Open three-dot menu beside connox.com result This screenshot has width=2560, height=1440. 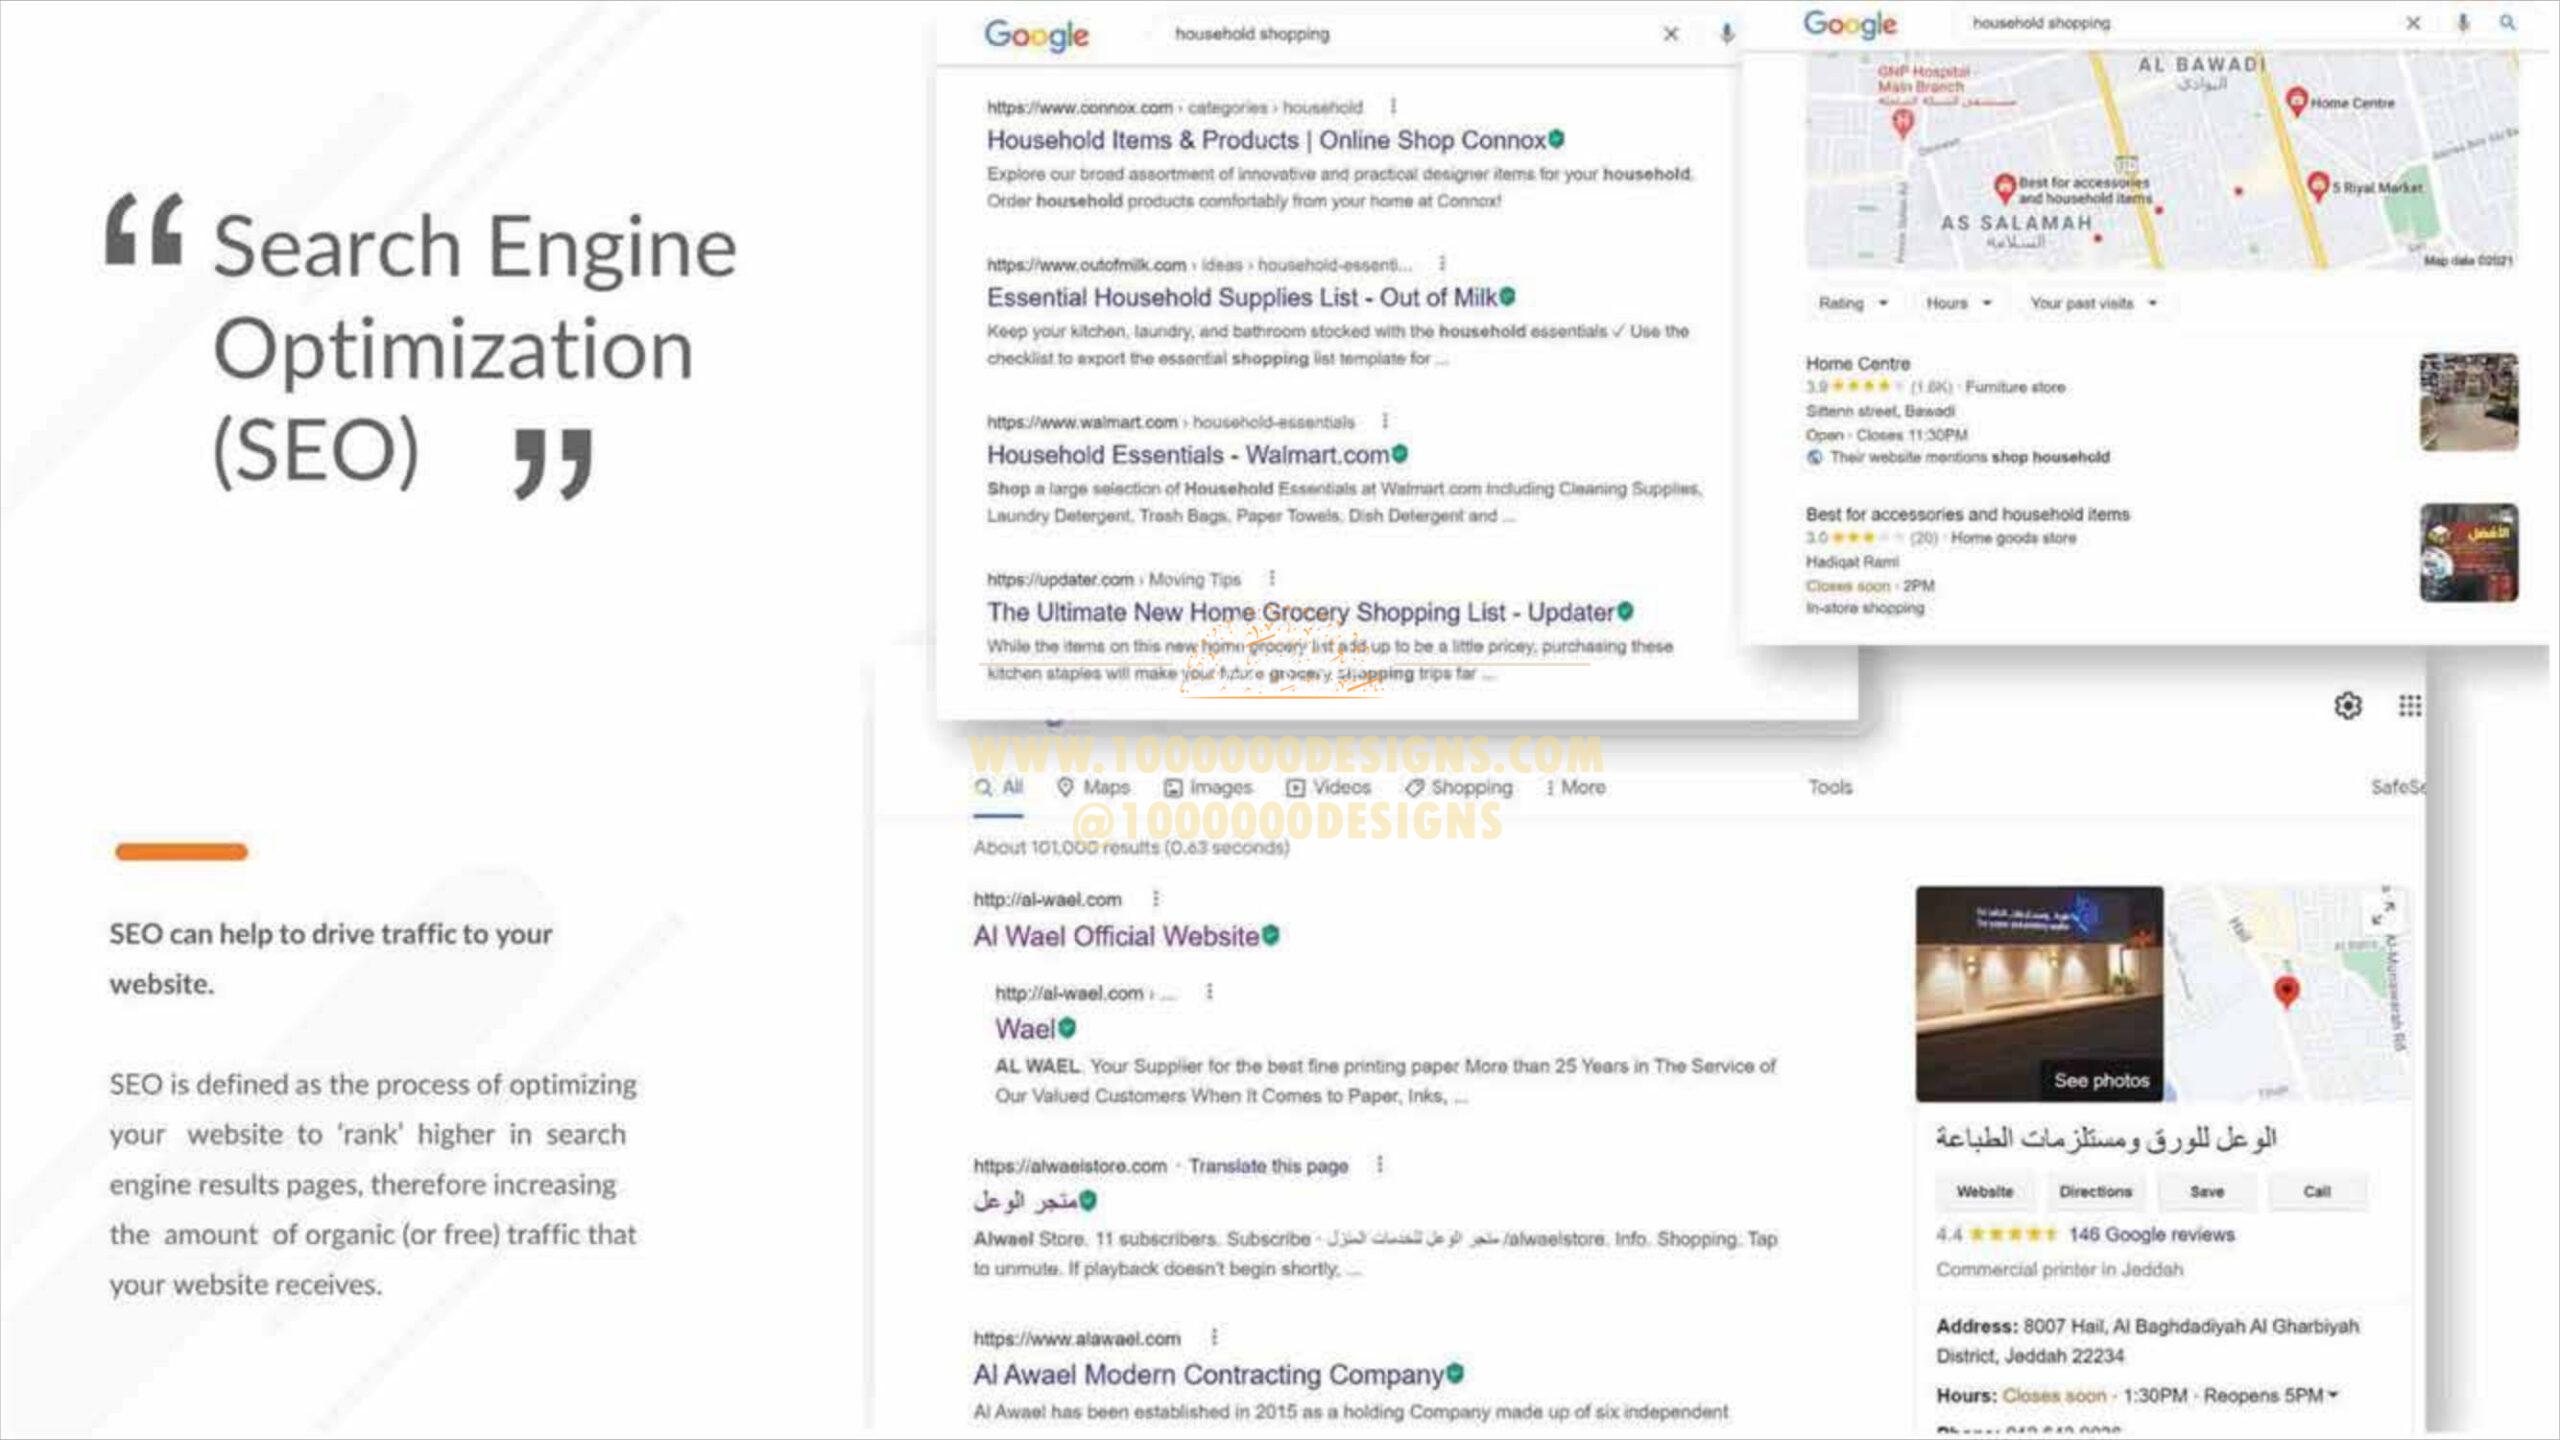click(1393, 106)
